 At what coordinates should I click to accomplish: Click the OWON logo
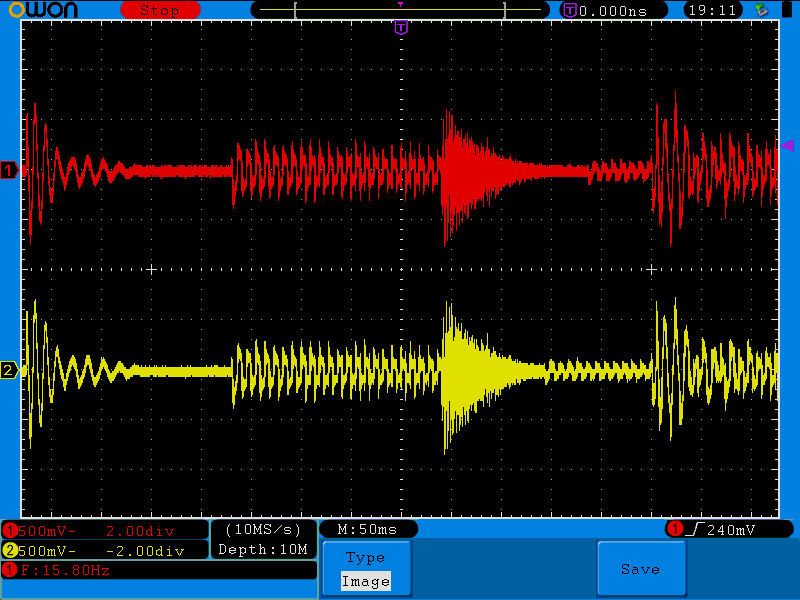pyautogui.click(x=43, y=10)
